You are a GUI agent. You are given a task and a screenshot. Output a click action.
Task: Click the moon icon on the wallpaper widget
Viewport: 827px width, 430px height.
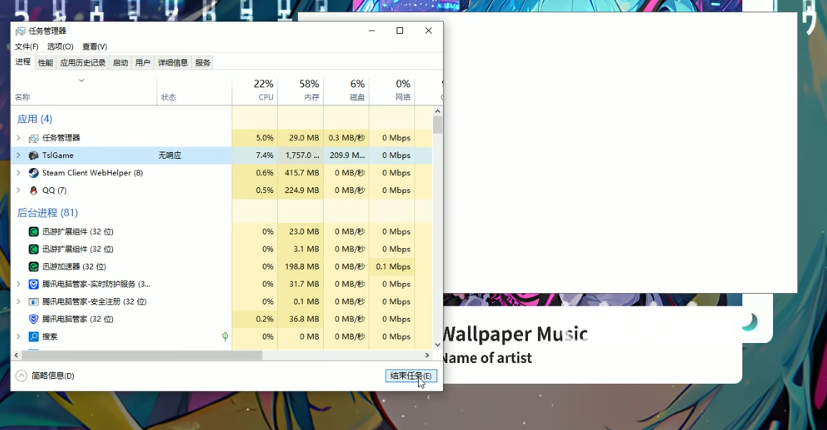pos(749,321)
